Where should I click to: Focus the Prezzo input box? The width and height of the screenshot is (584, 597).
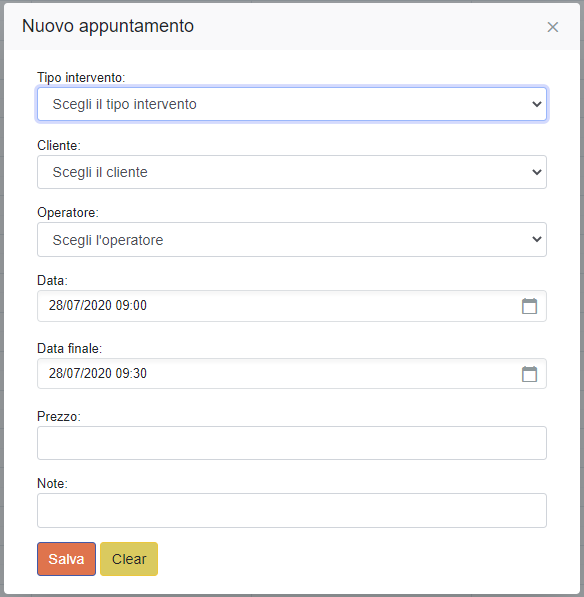[x=292, y=443]
